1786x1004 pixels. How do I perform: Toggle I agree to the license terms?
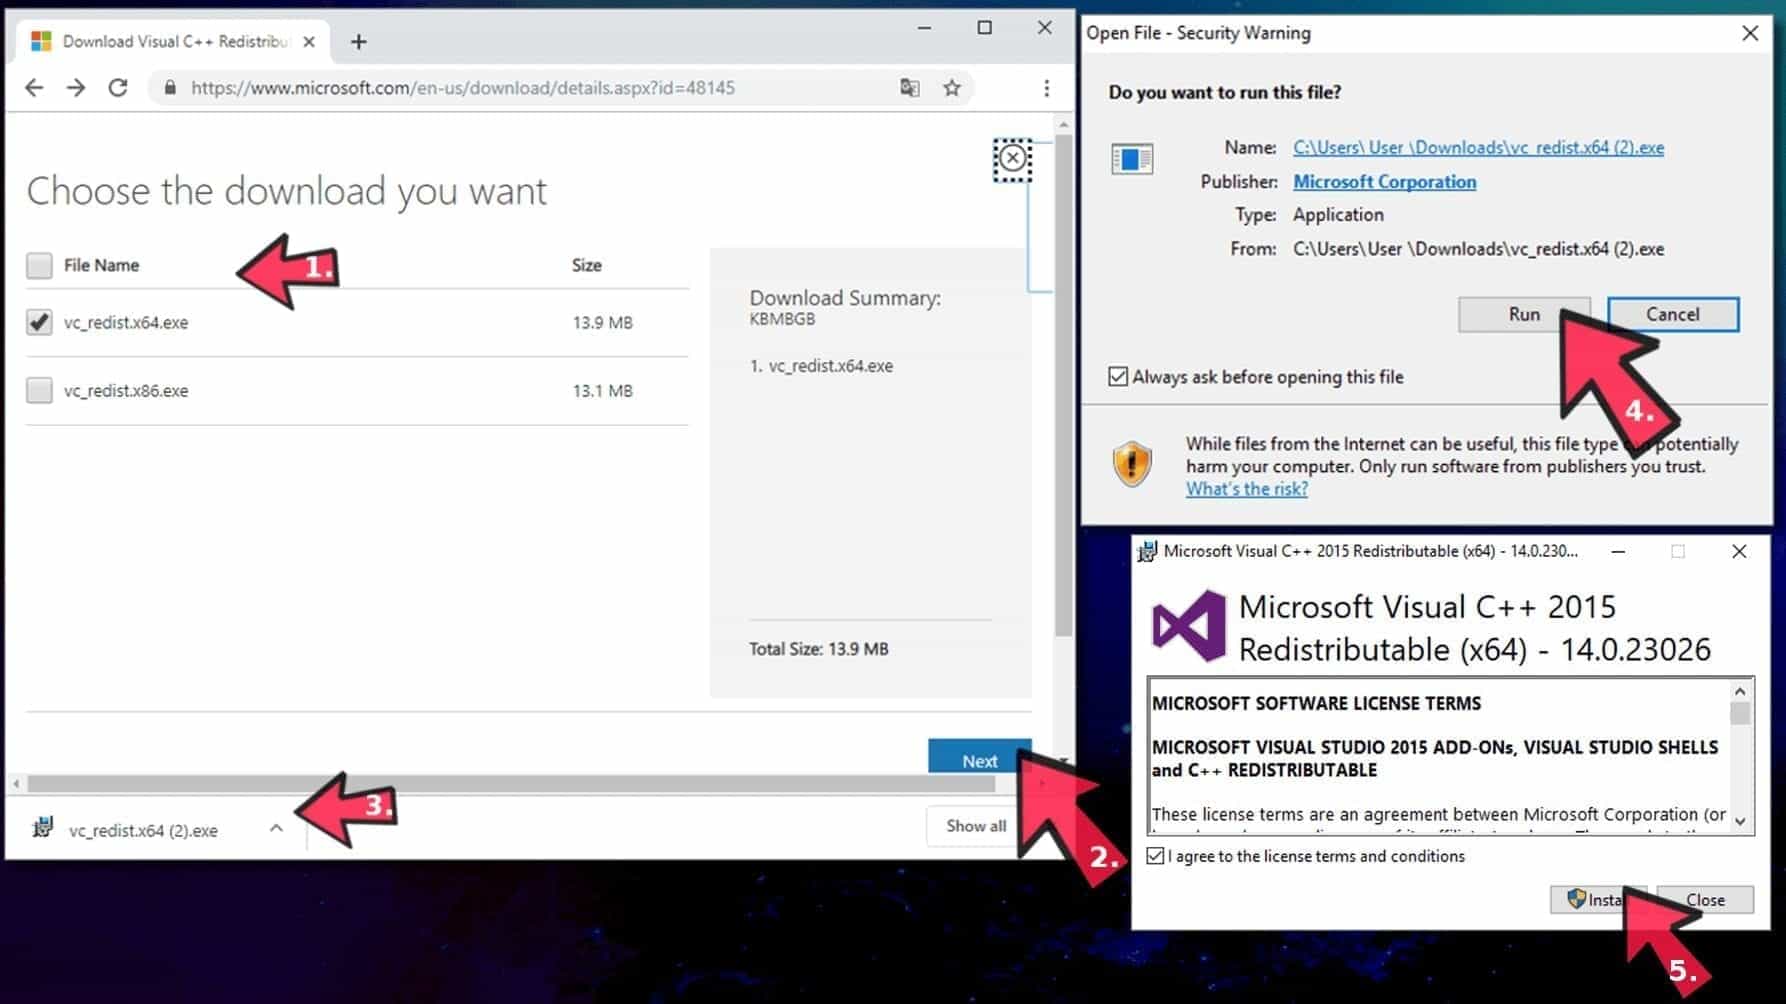[1155, 856]
